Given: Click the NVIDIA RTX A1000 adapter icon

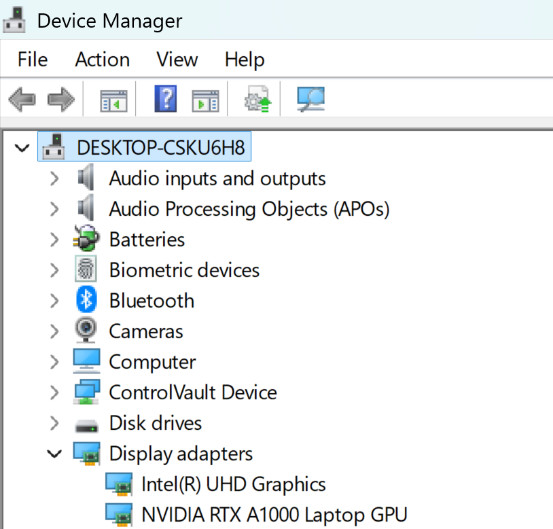Looking at the screenshot, I should coord(119,515).
